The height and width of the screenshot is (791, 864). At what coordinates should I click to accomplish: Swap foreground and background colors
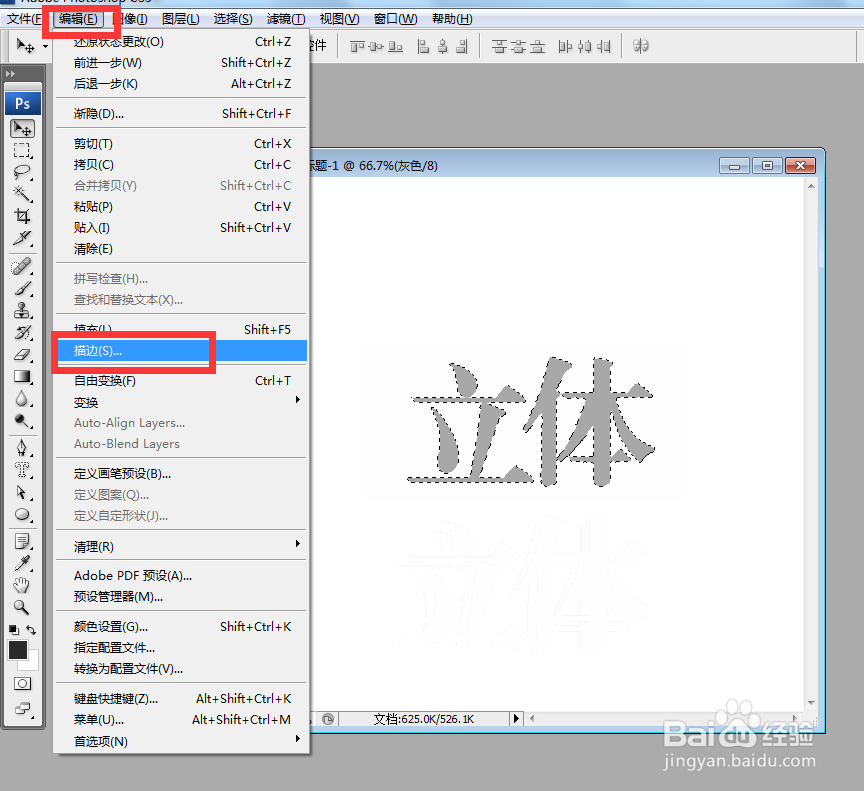point(31,630)
